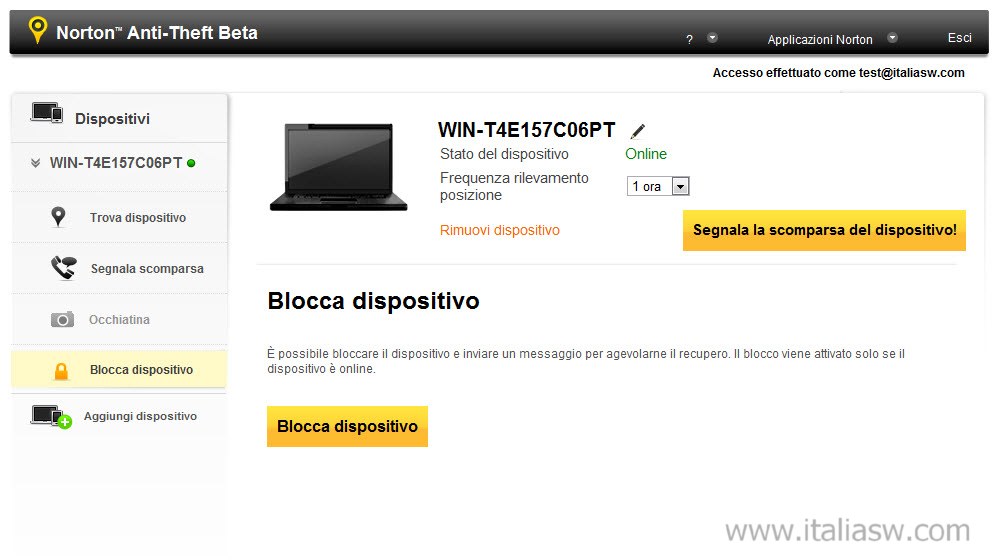
Task: Click the laptop device thumbnail image
Action: point(339,167)
